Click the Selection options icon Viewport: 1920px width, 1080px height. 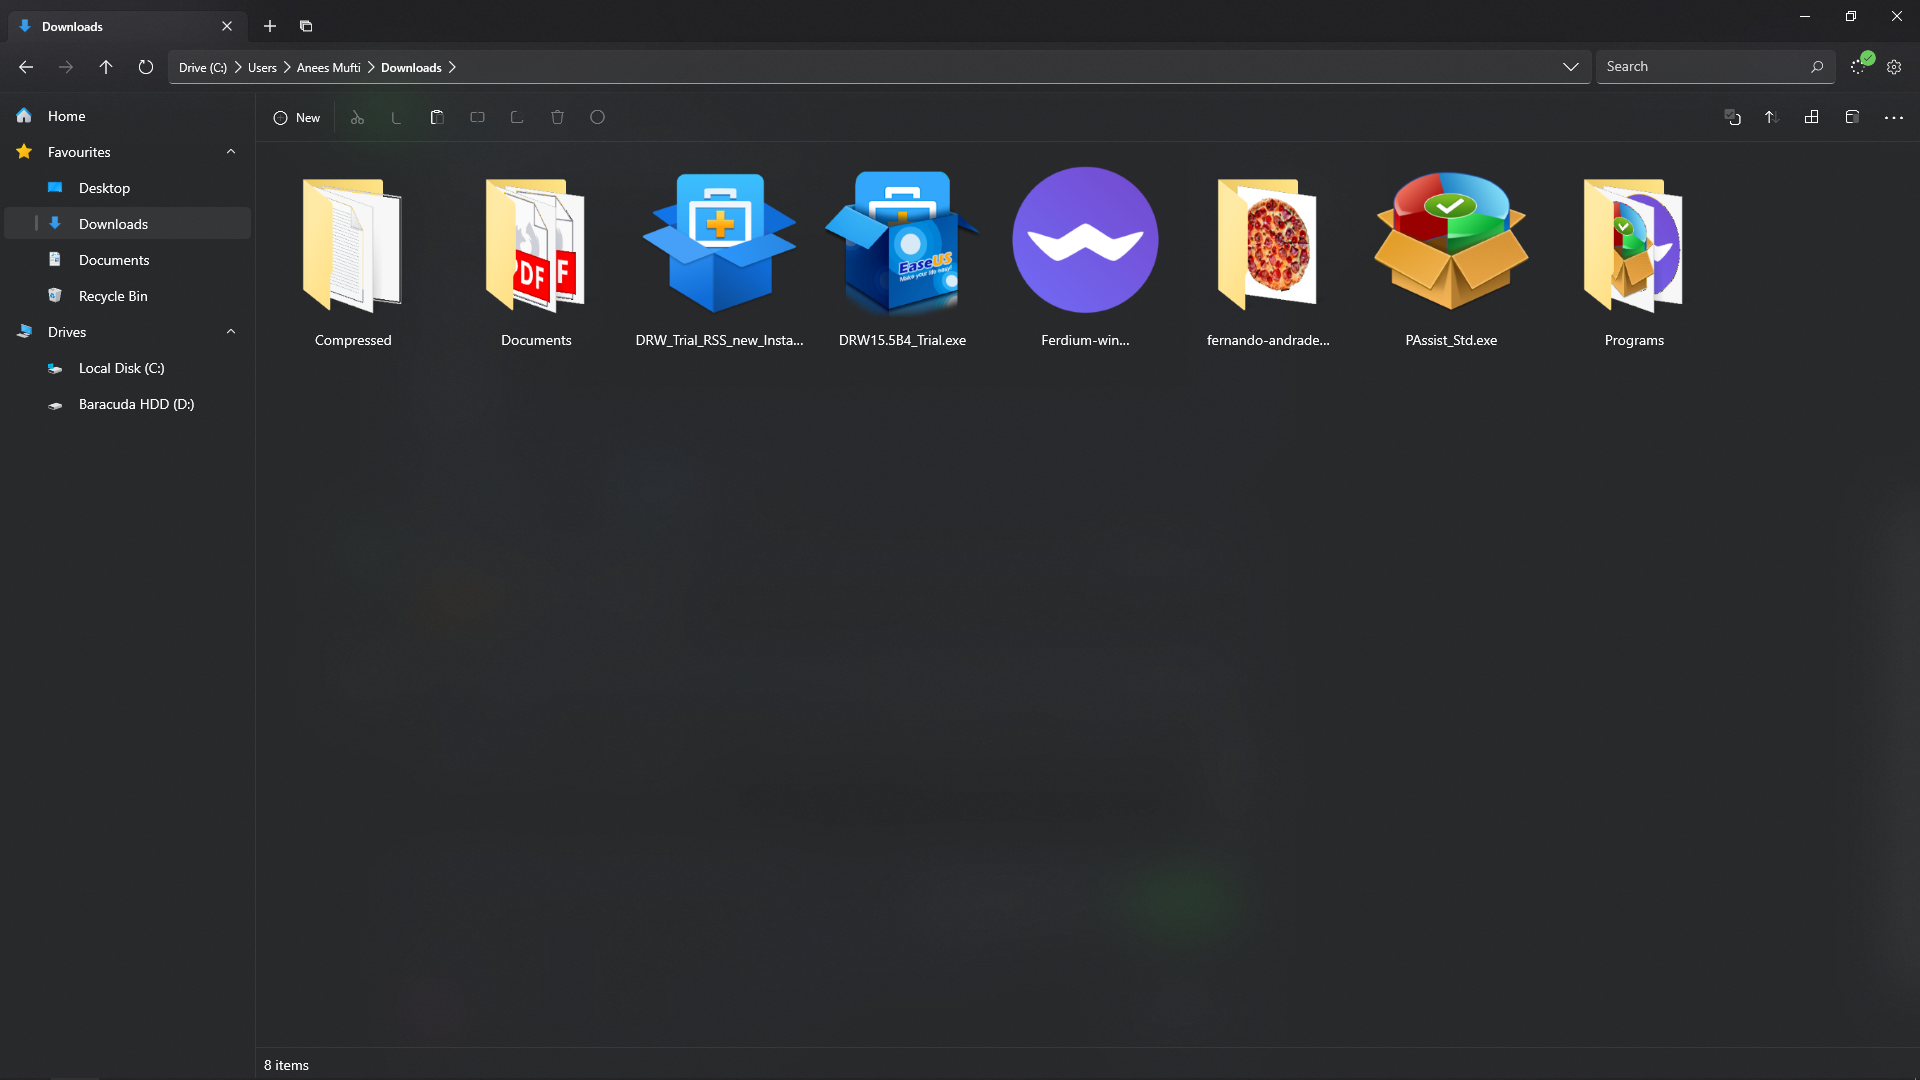tap(1732, 117)
